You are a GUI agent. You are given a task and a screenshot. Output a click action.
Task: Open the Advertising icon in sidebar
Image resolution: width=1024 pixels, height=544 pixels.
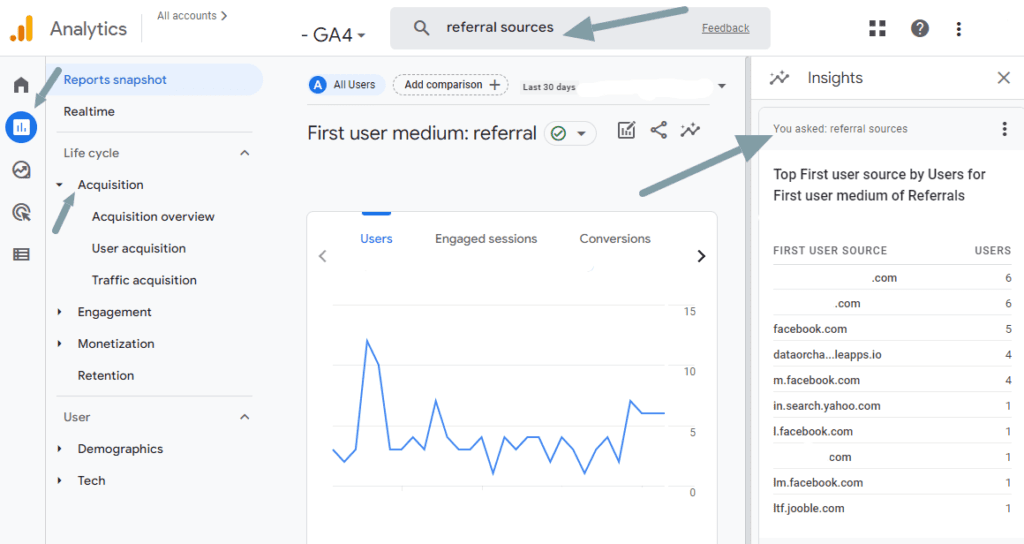[21, 212]
